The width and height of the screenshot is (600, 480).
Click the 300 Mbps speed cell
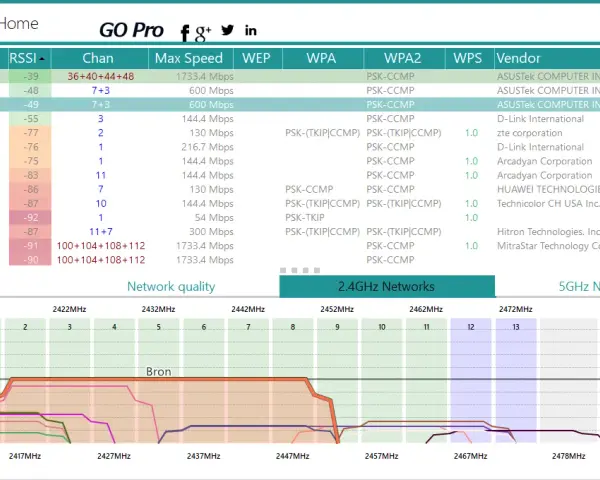[x=211, y=232]
